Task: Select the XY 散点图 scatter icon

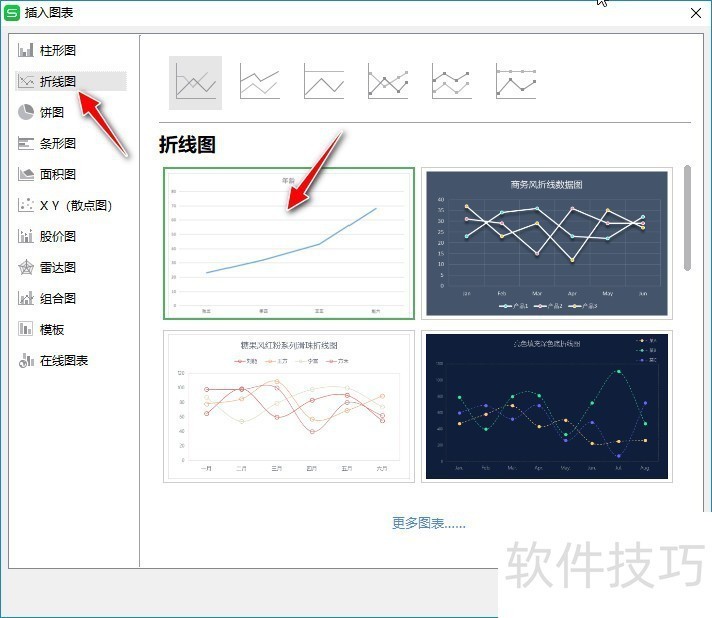Action: click(25, 205)
